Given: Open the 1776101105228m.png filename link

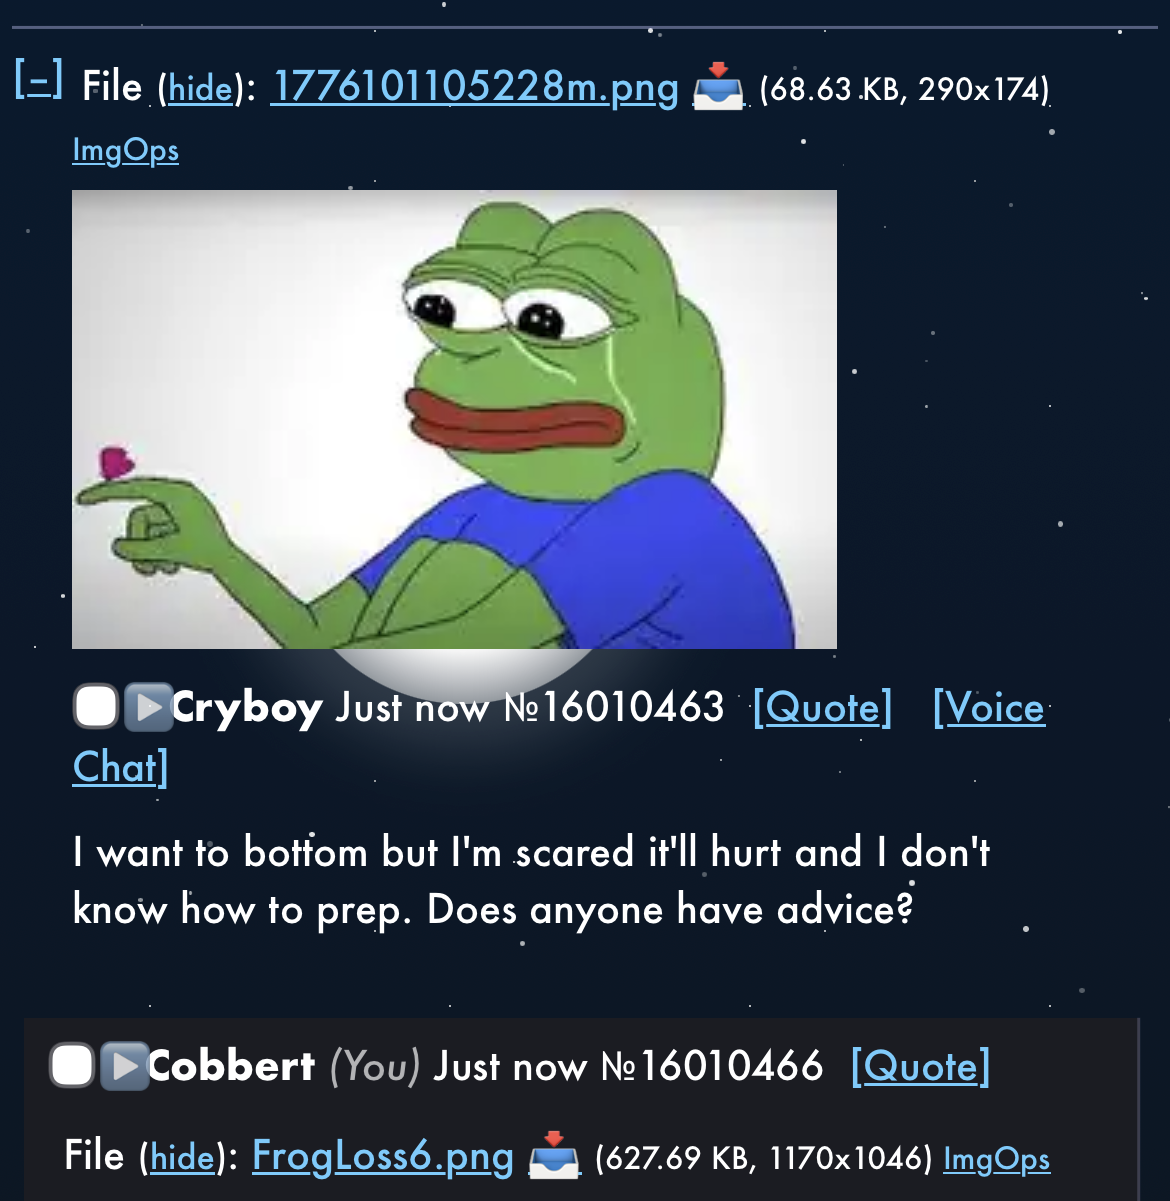Looking at the screenshot, I should tap(475, 88).
